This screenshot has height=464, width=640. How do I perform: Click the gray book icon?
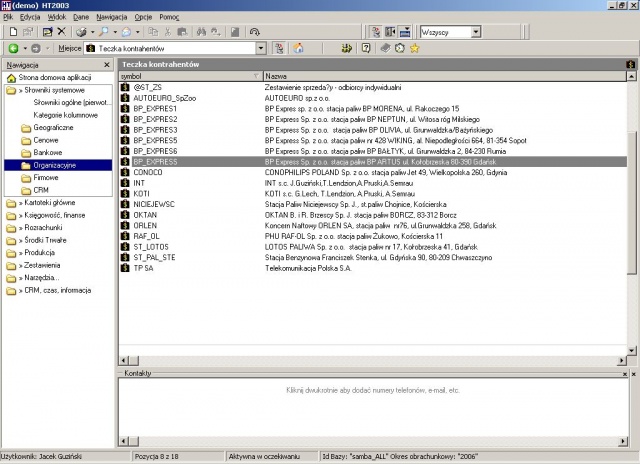tap(385, 49)
